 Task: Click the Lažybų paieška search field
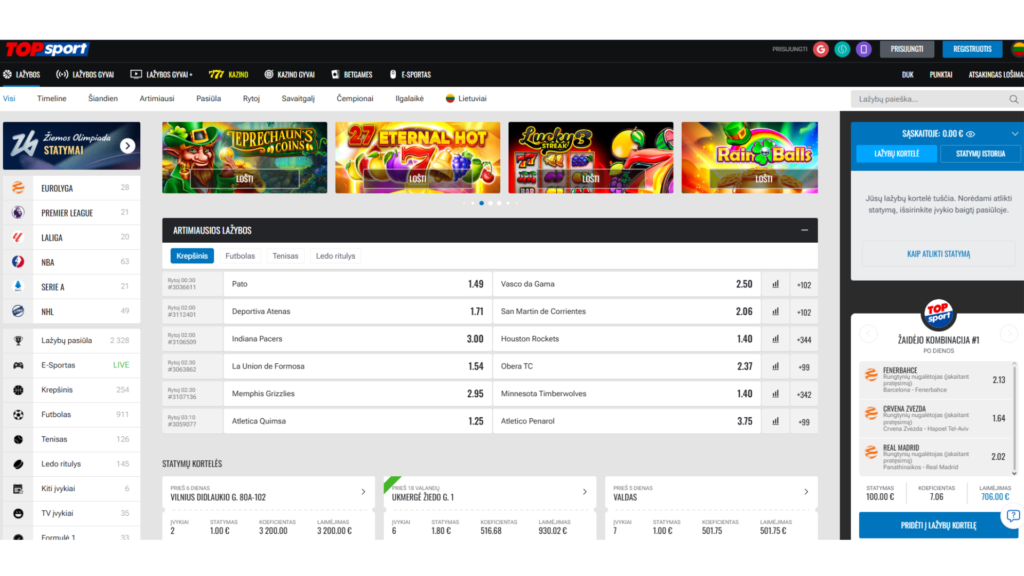(x=926, y=99)
